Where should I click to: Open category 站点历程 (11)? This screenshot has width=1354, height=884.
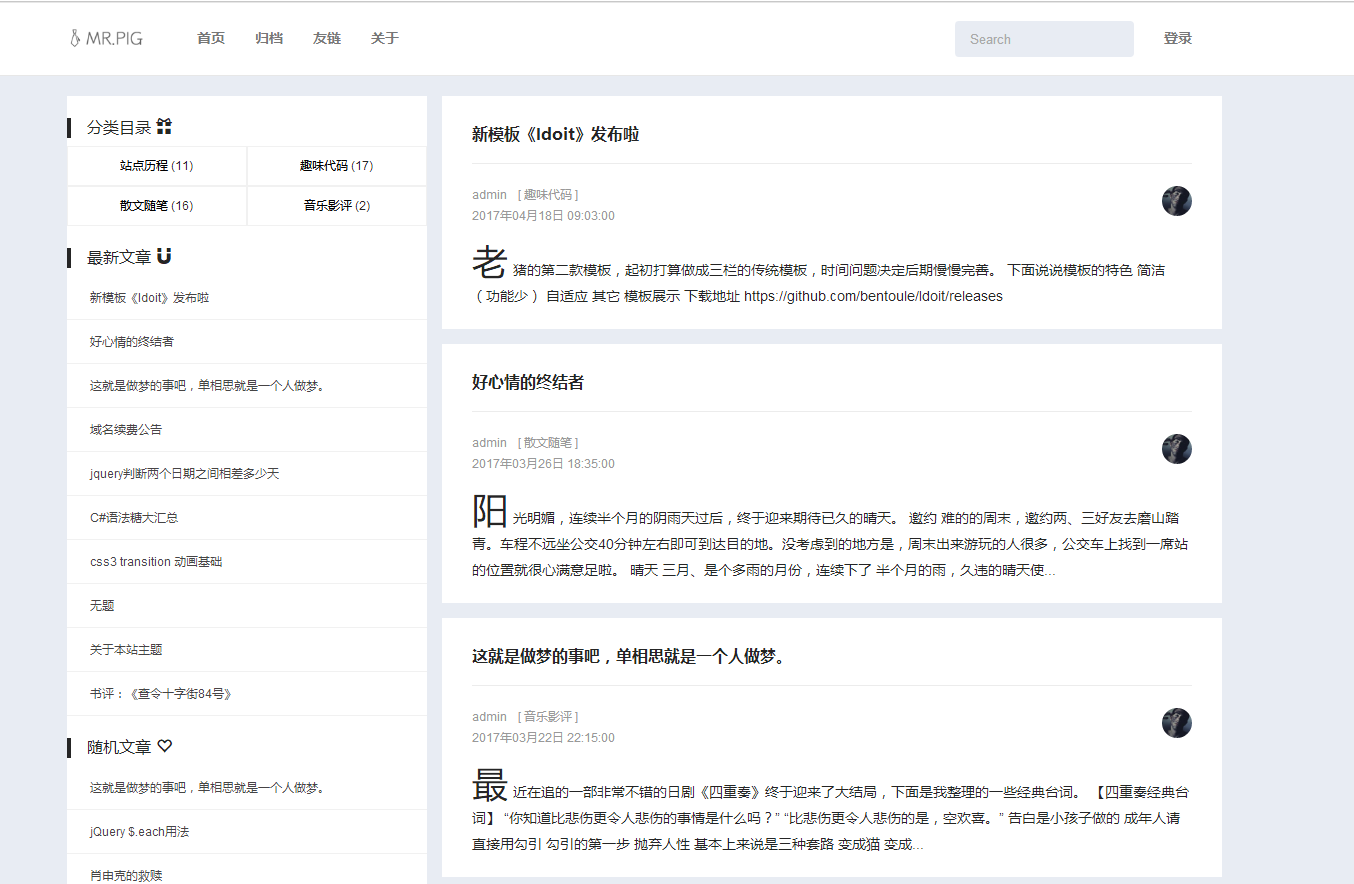(x=157, y=166)
